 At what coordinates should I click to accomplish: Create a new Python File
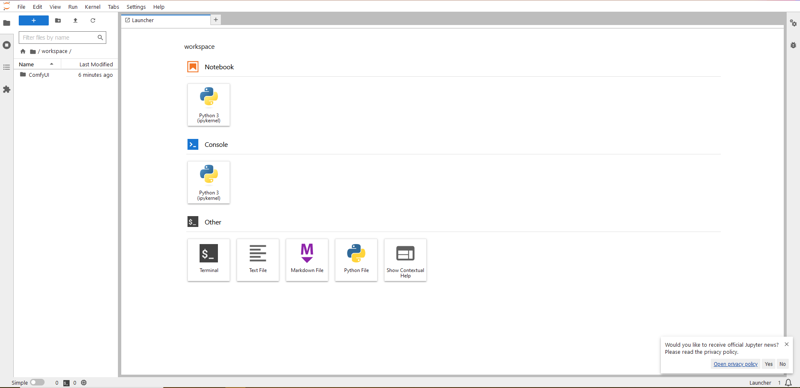[x=356, y=260]
